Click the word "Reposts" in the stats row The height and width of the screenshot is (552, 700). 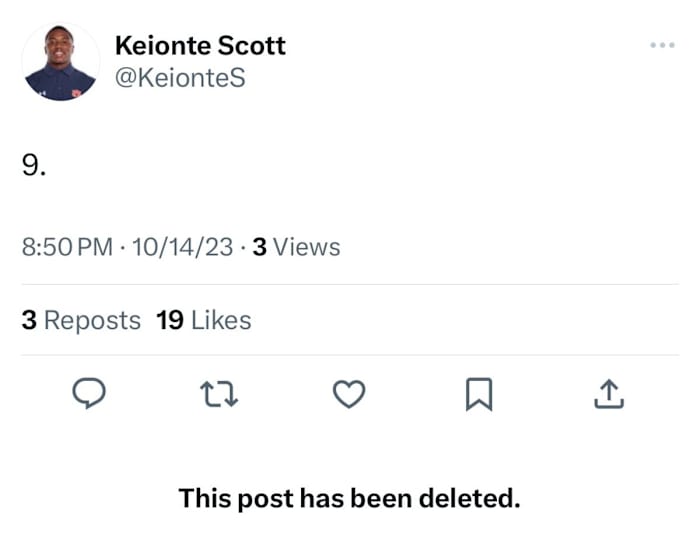(x=93, y=320)
